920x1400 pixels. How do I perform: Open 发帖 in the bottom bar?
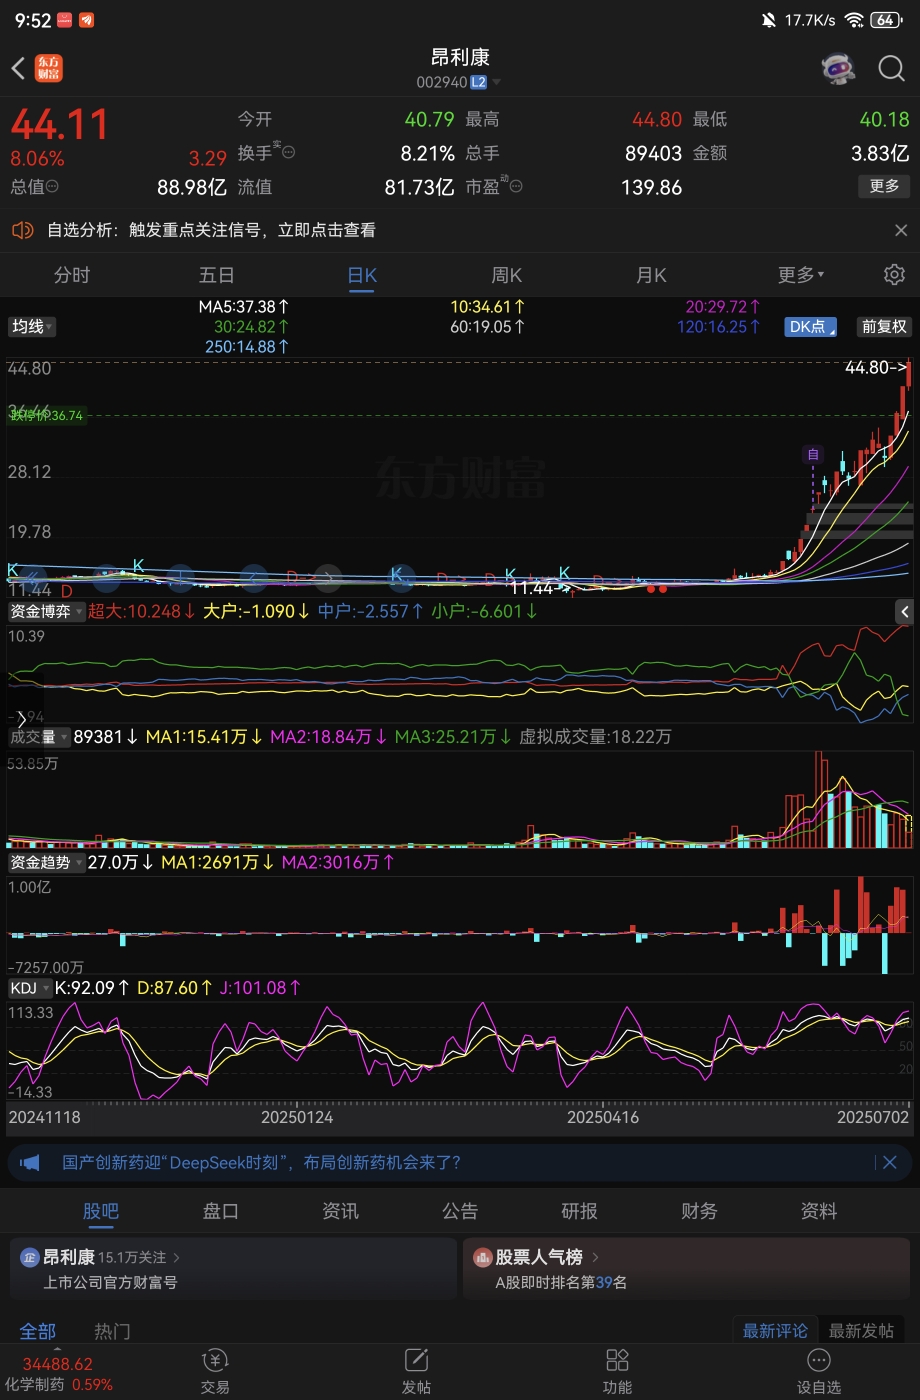click(416, 1371)
